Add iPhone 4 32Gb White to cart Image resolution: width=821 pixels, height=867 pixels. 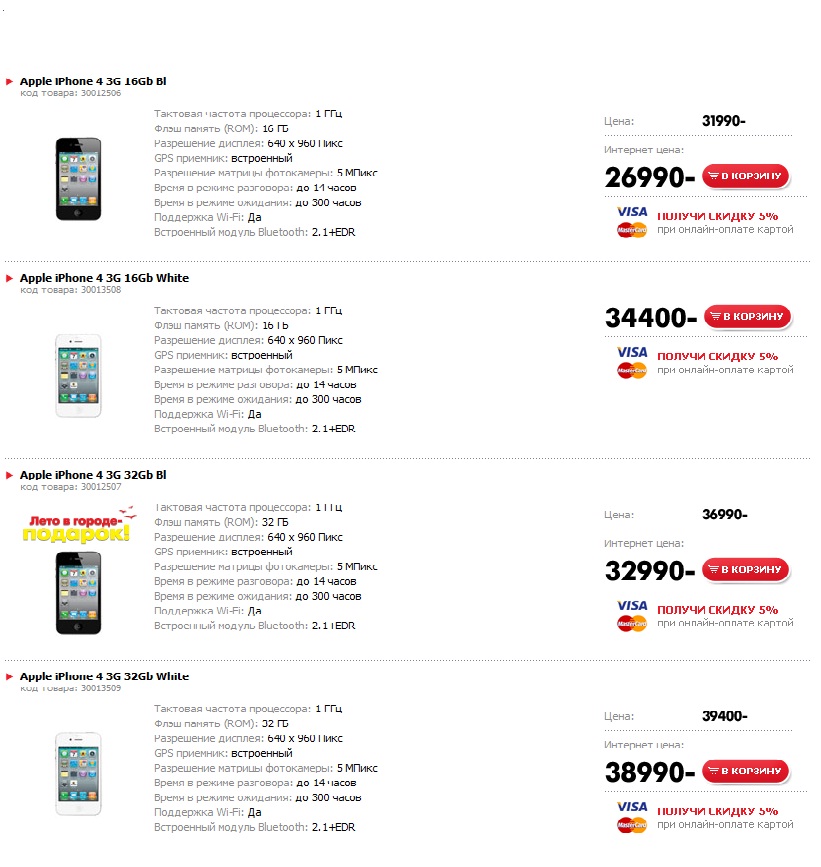tap(745, 771)
